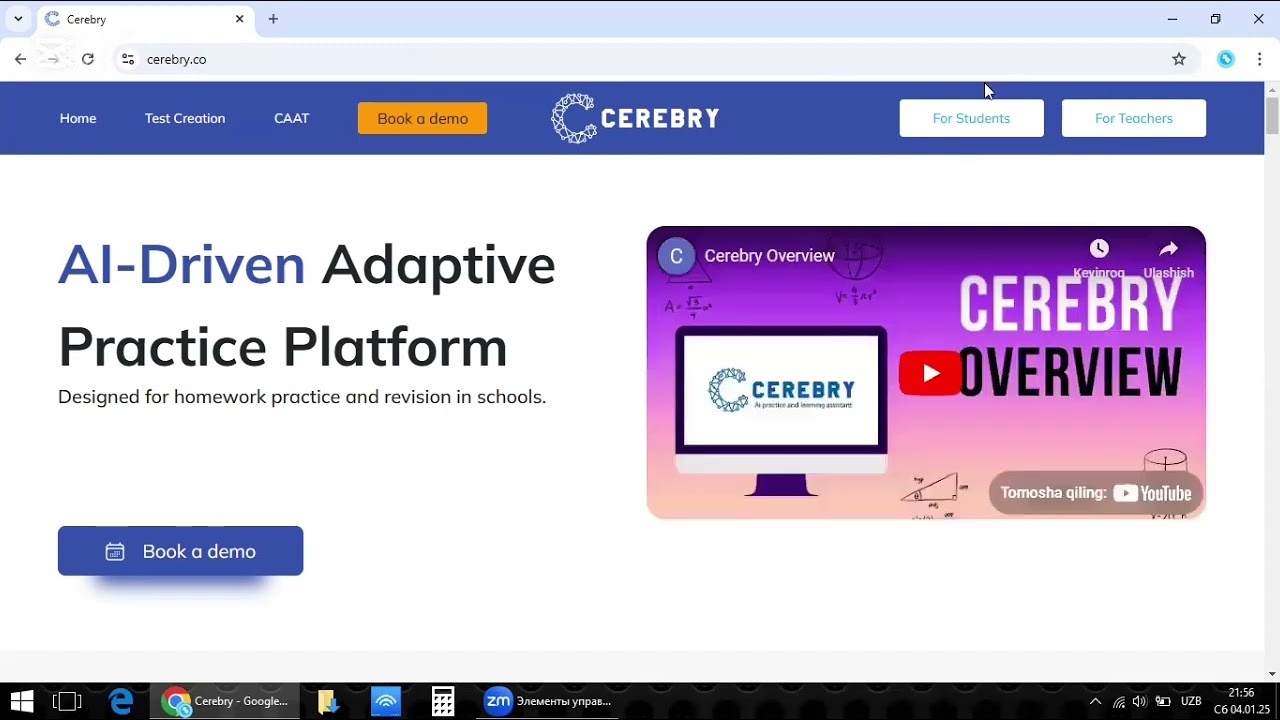Screen dimensions: 1280x720
Task: Open File Explorer from taskbar
Action: point(328,701)
